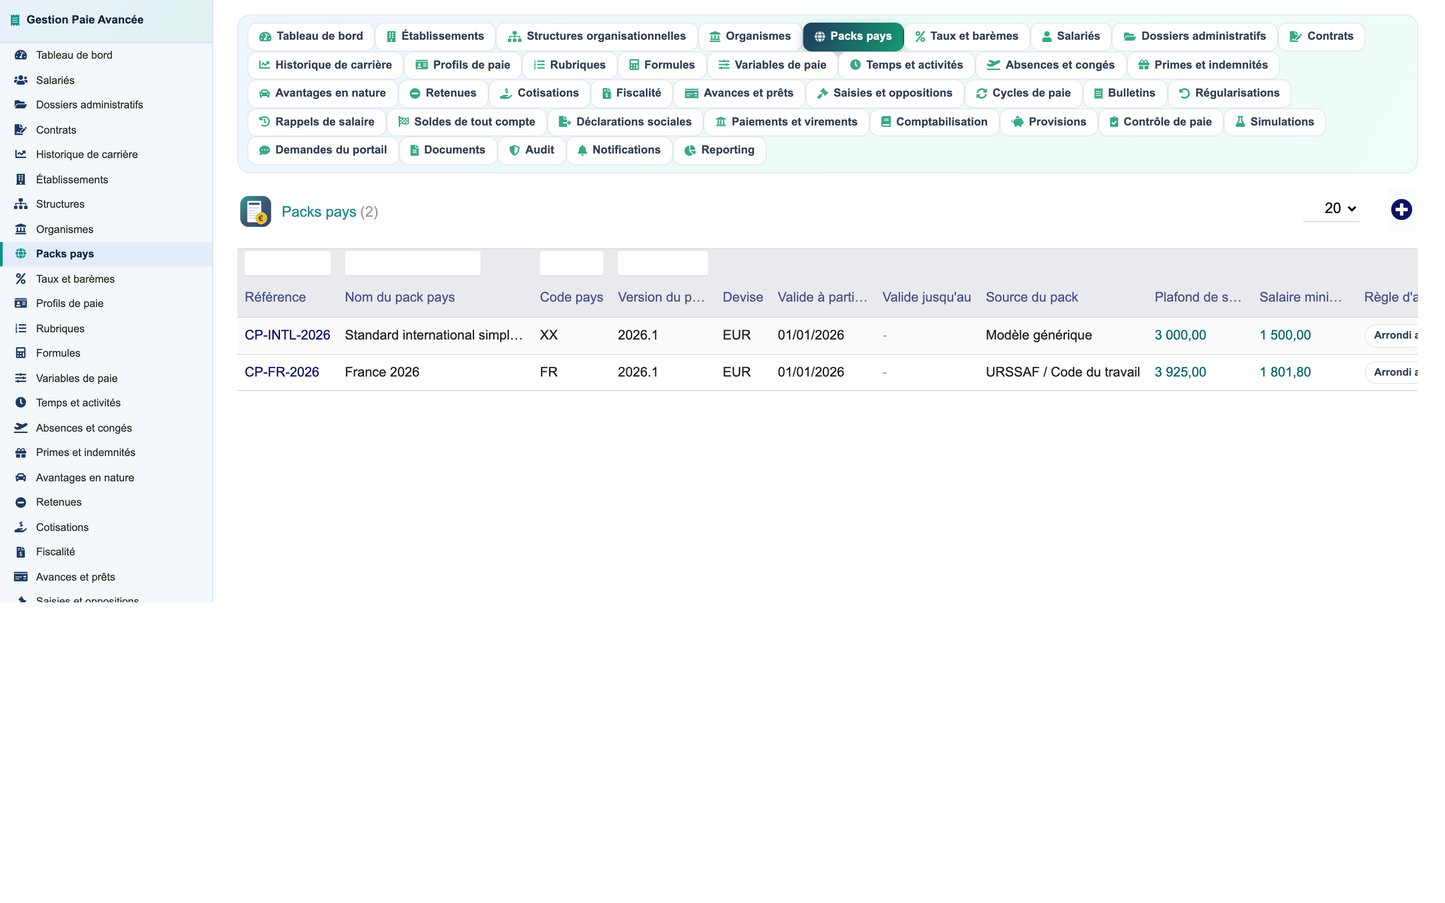Click the plus icon to add a pack pays

[1401, 209]
